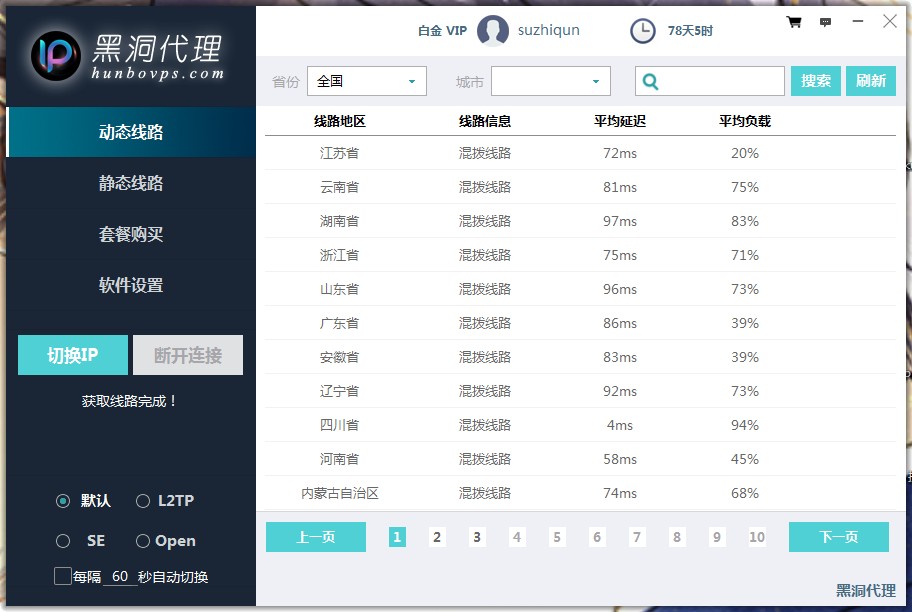Minimize the proxy window
This screenshot has height=612, width=912.
858,21
